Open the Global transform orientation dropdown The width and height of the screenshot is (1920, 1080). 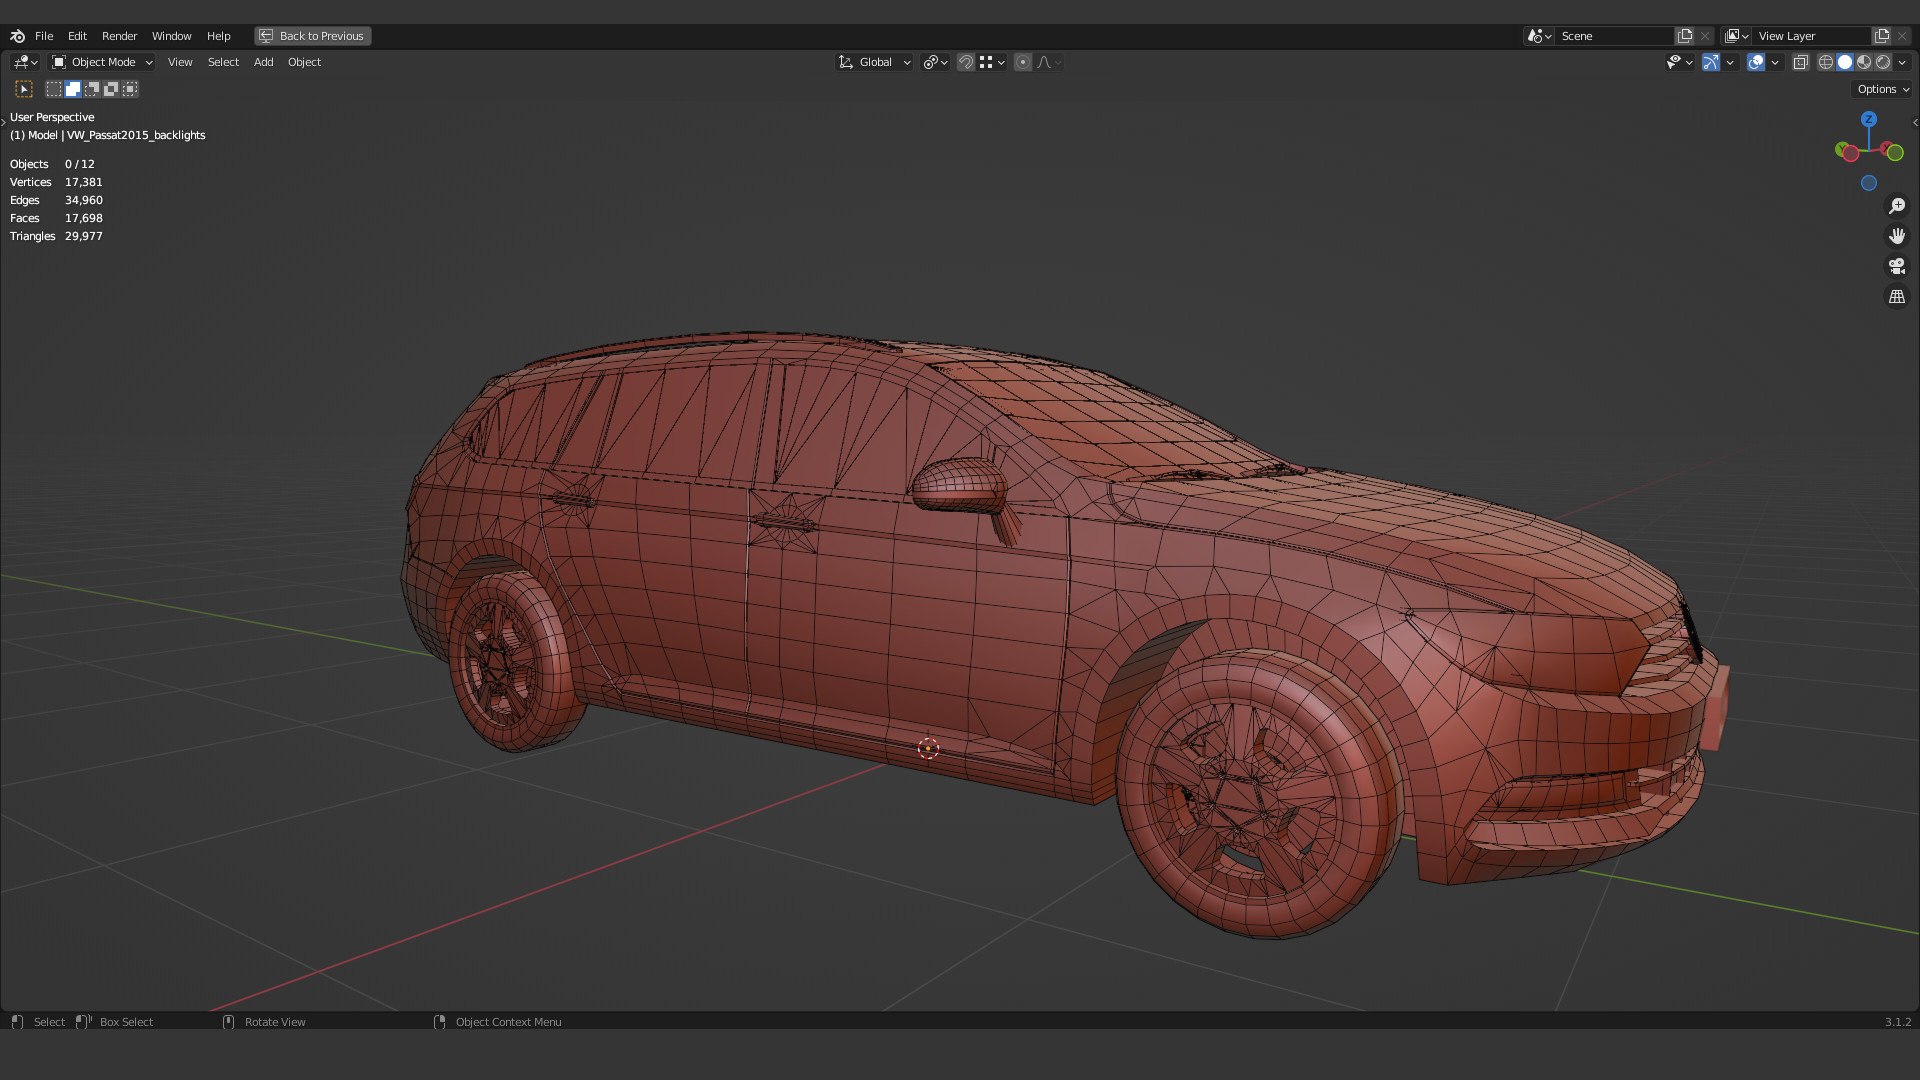(x=874, y=62)
